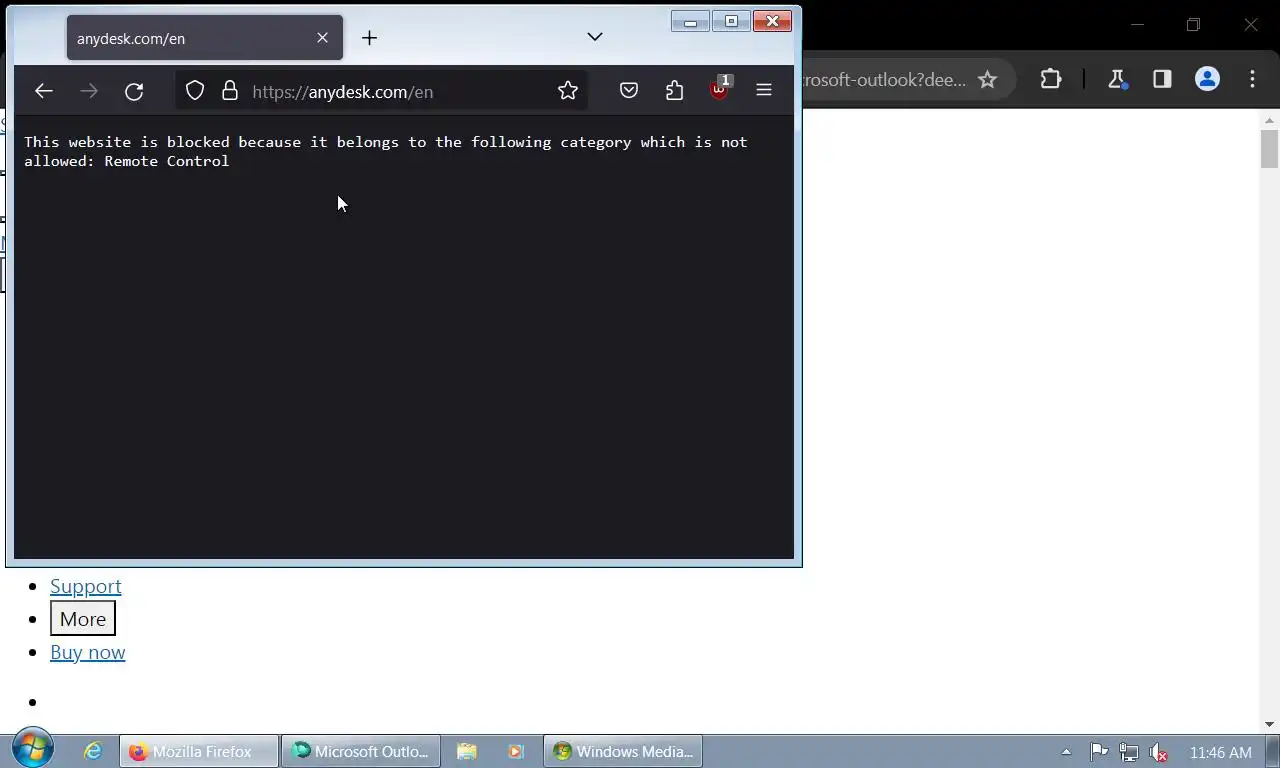This screenshot has width=1280, height=768.
Task: Click the Firefox URL address field
Action: (380, 91)
